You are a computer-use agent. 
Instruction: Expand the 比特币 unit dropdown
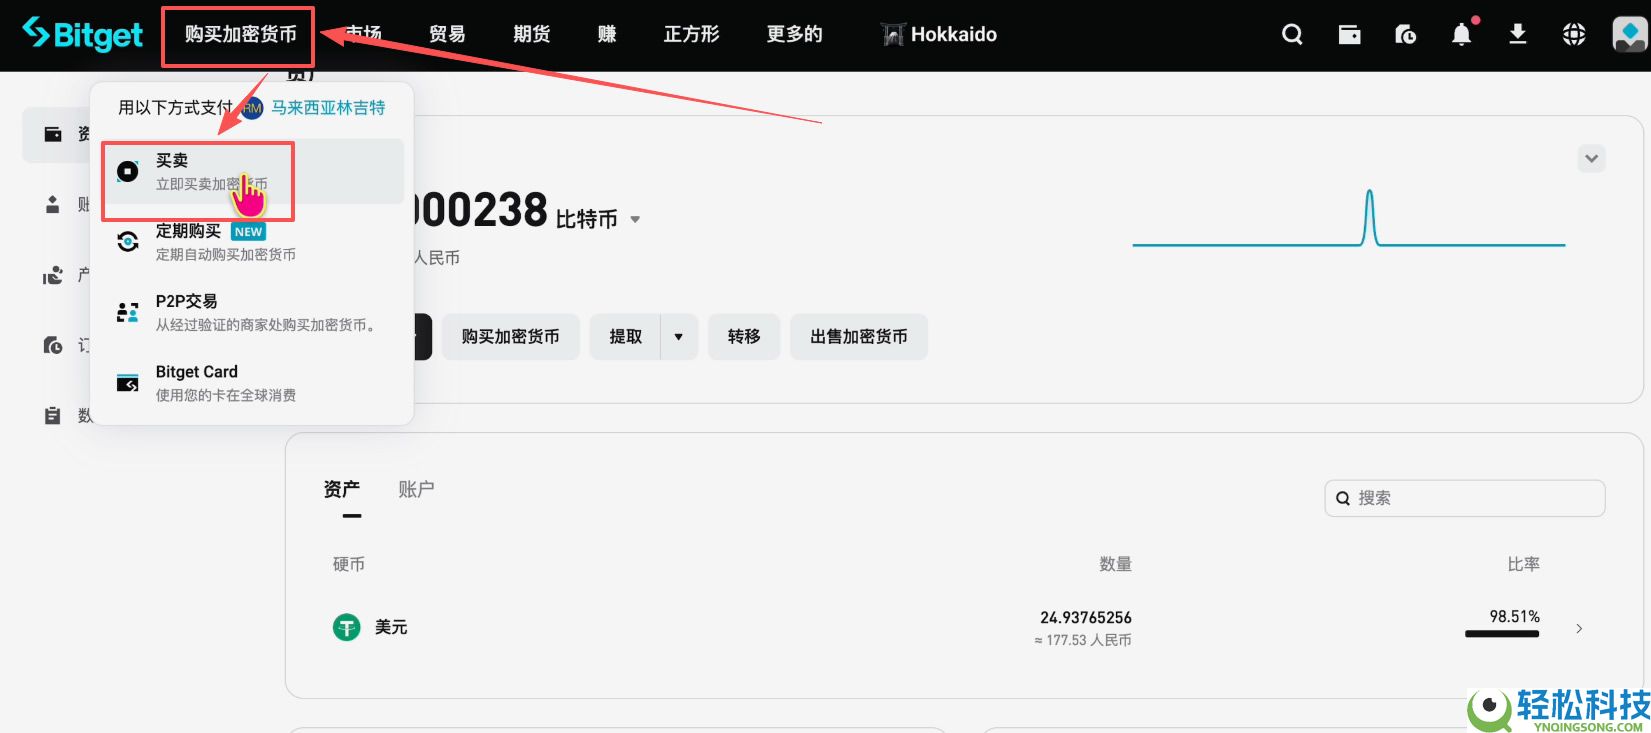[x=635, y=220]
